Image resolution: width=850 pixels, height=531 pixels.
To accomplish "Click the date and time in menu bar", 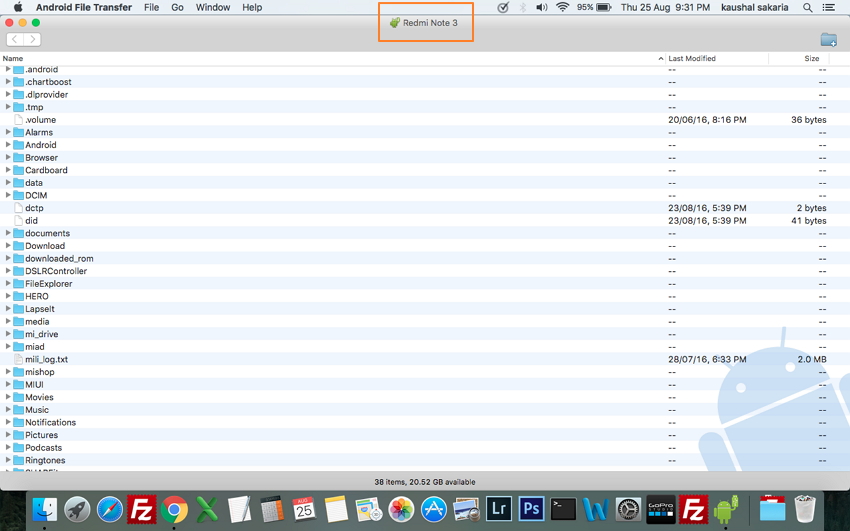I will coord(665,8).
